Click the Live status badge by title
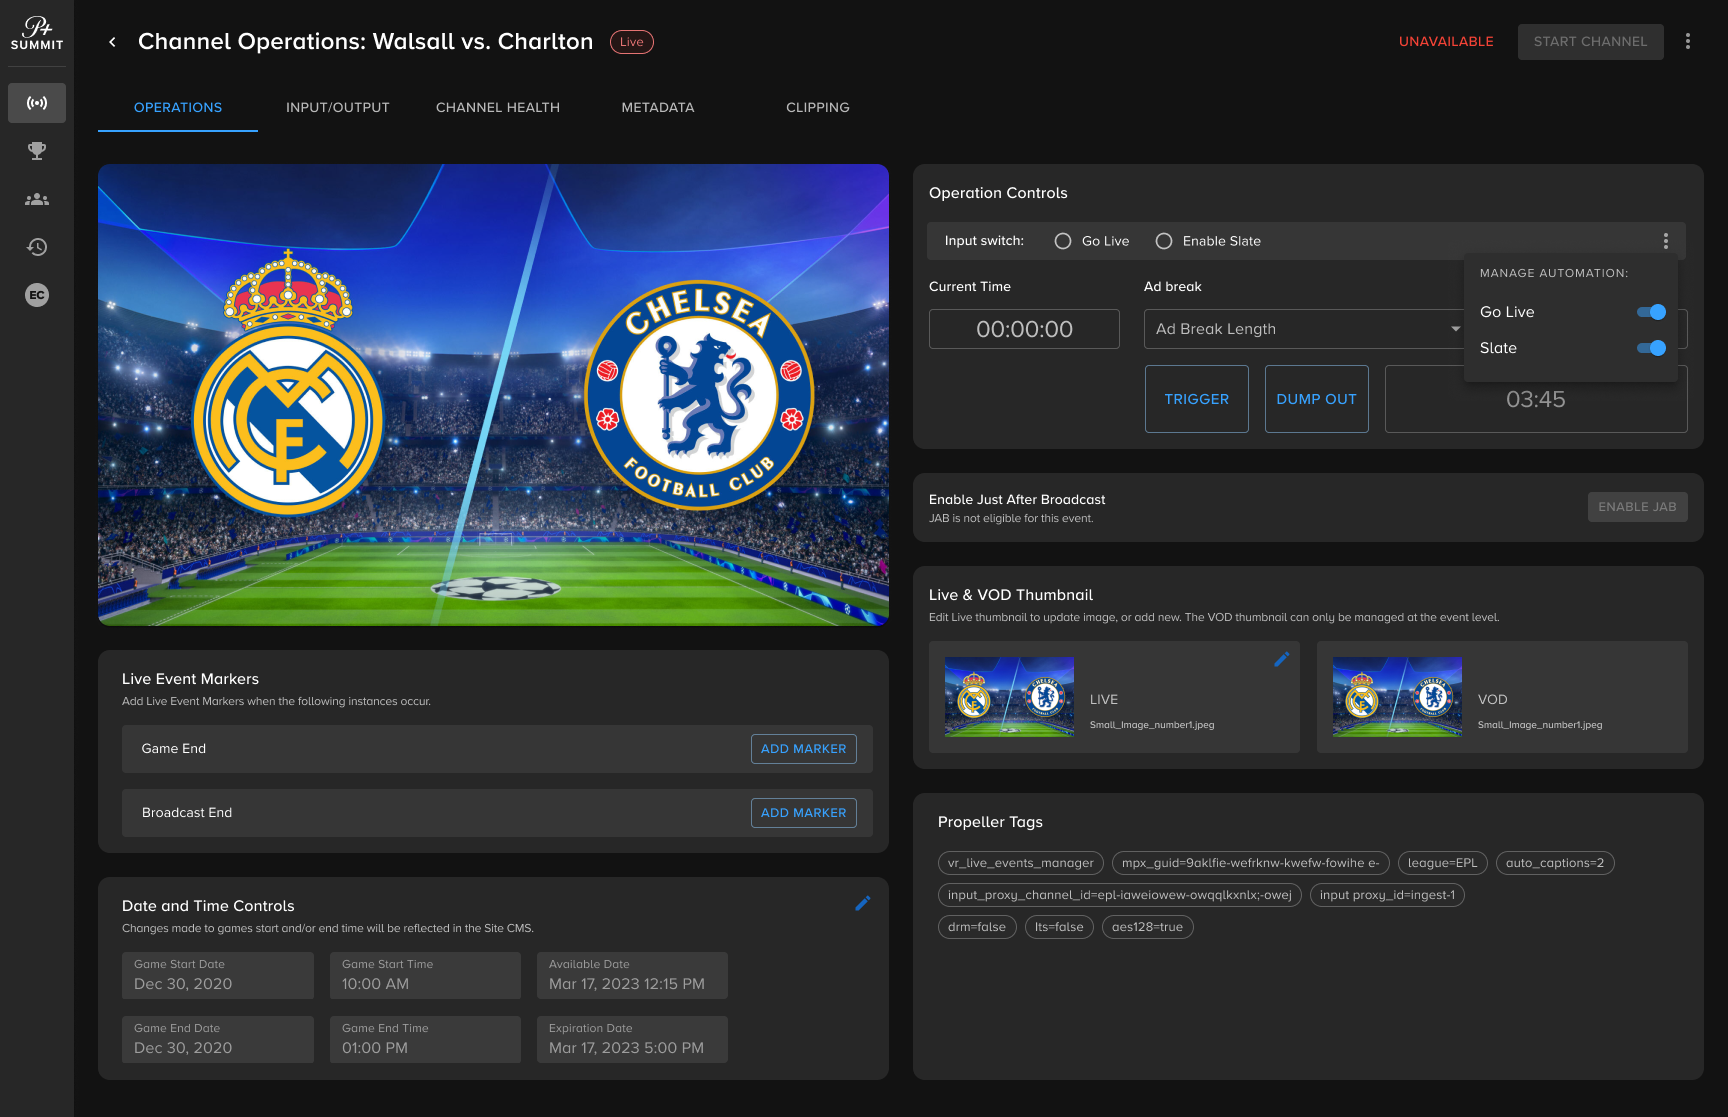This screenshot has height=1117, width=1728. pos(632,42)
